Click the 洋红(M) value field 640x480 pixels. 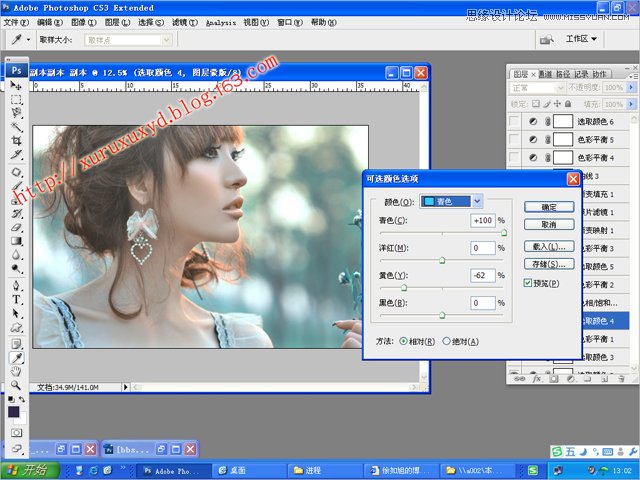point(482,248)
